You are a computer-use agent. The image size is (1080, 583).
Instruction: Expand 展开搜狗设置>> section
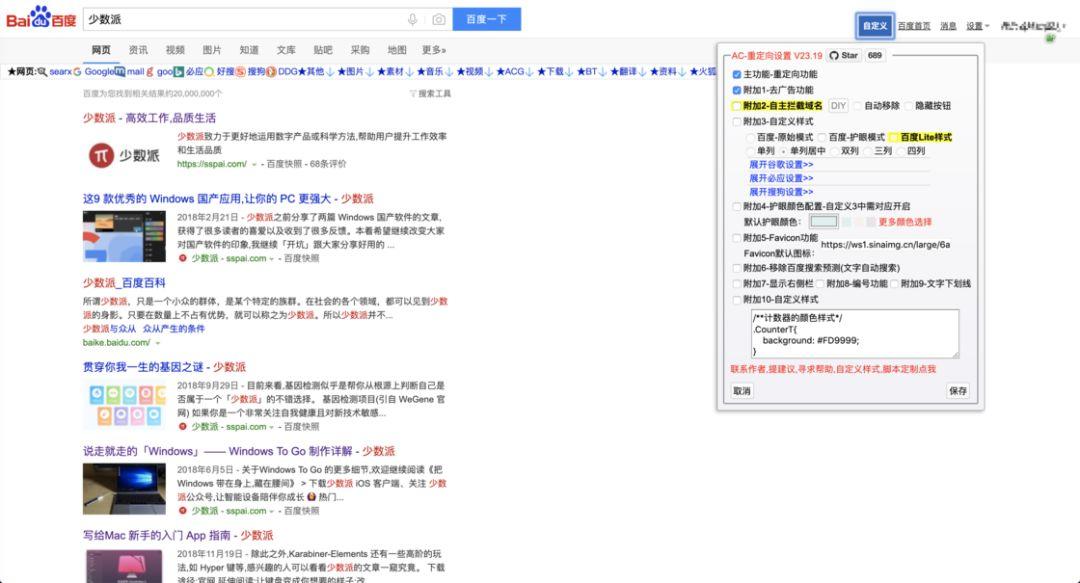pyautogui.click(x=781, y=192)
